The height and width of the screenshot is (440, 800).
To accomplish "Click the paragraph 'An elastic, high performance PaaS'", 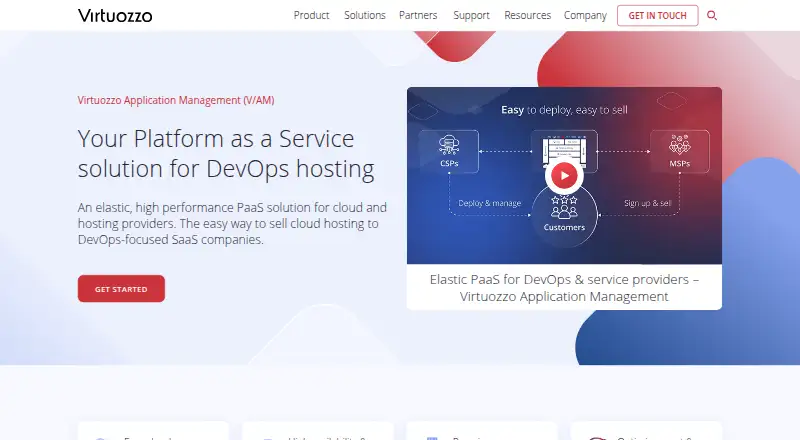I will pos(232,224).
